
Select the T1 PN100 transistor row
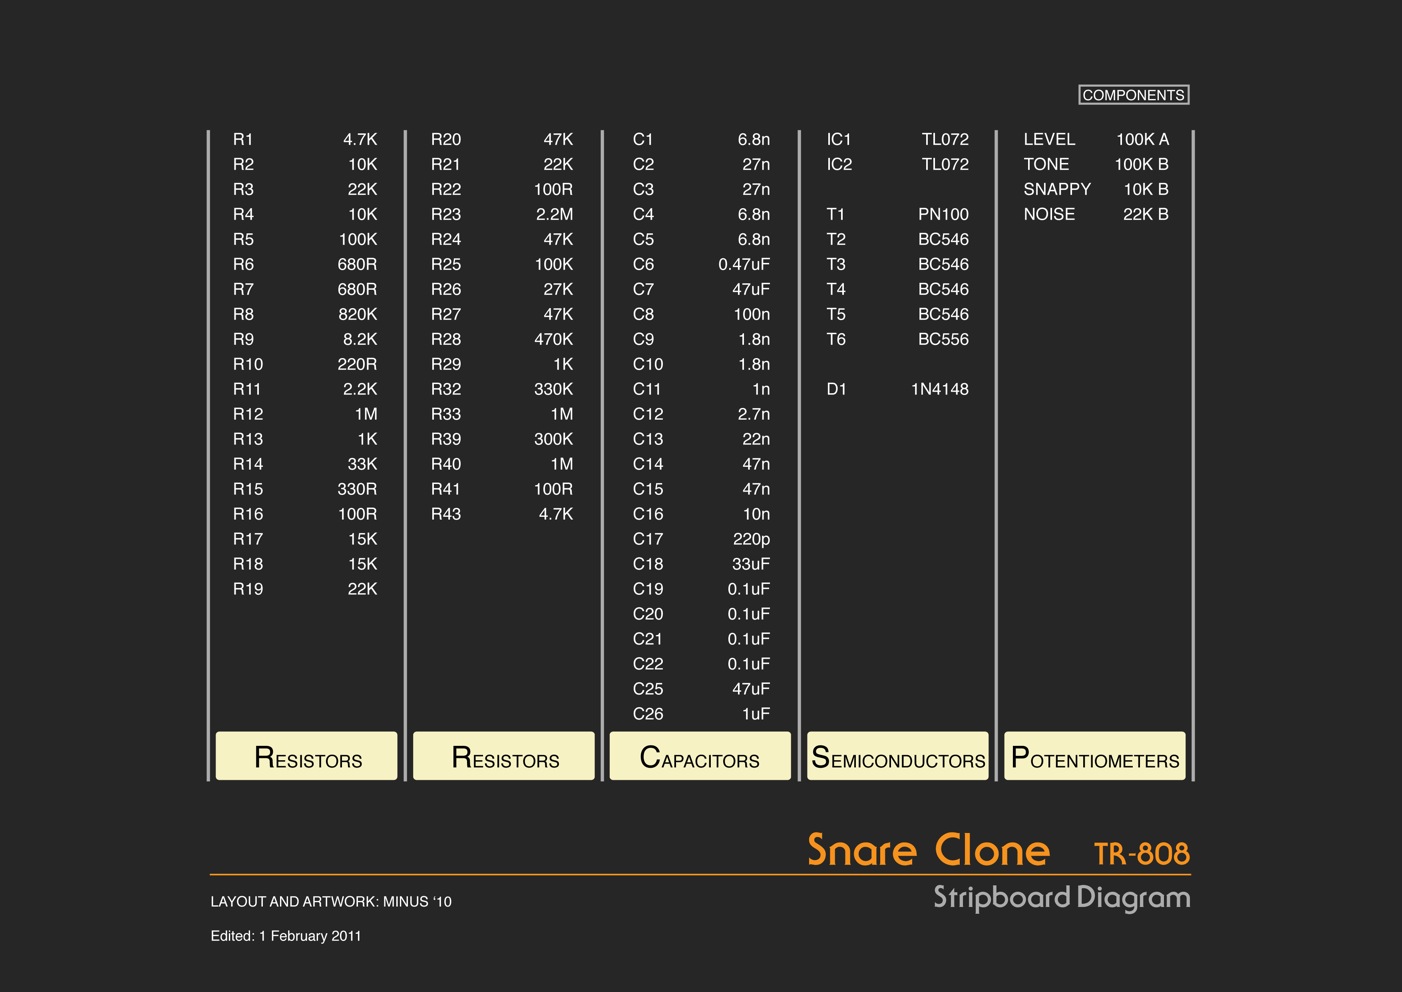click(897, 215)
